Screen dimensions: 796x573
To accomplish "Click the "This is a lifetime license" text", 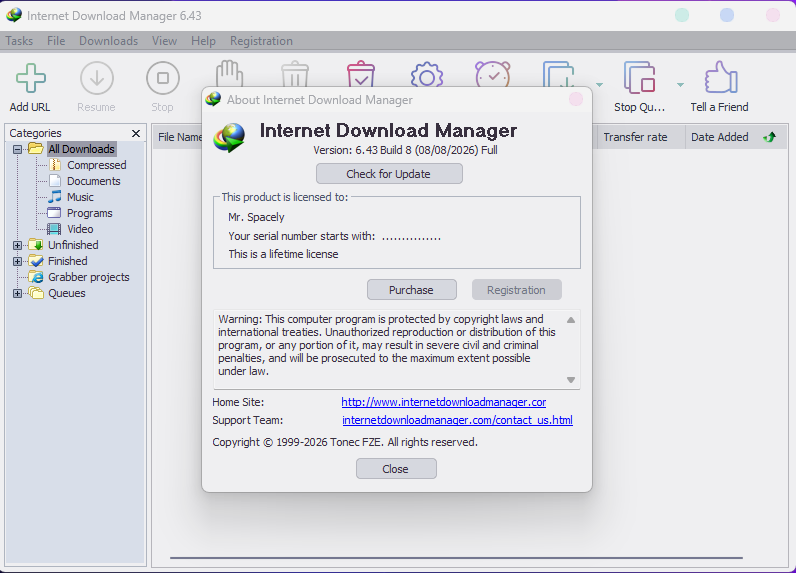I will click(x=283, y=254).
